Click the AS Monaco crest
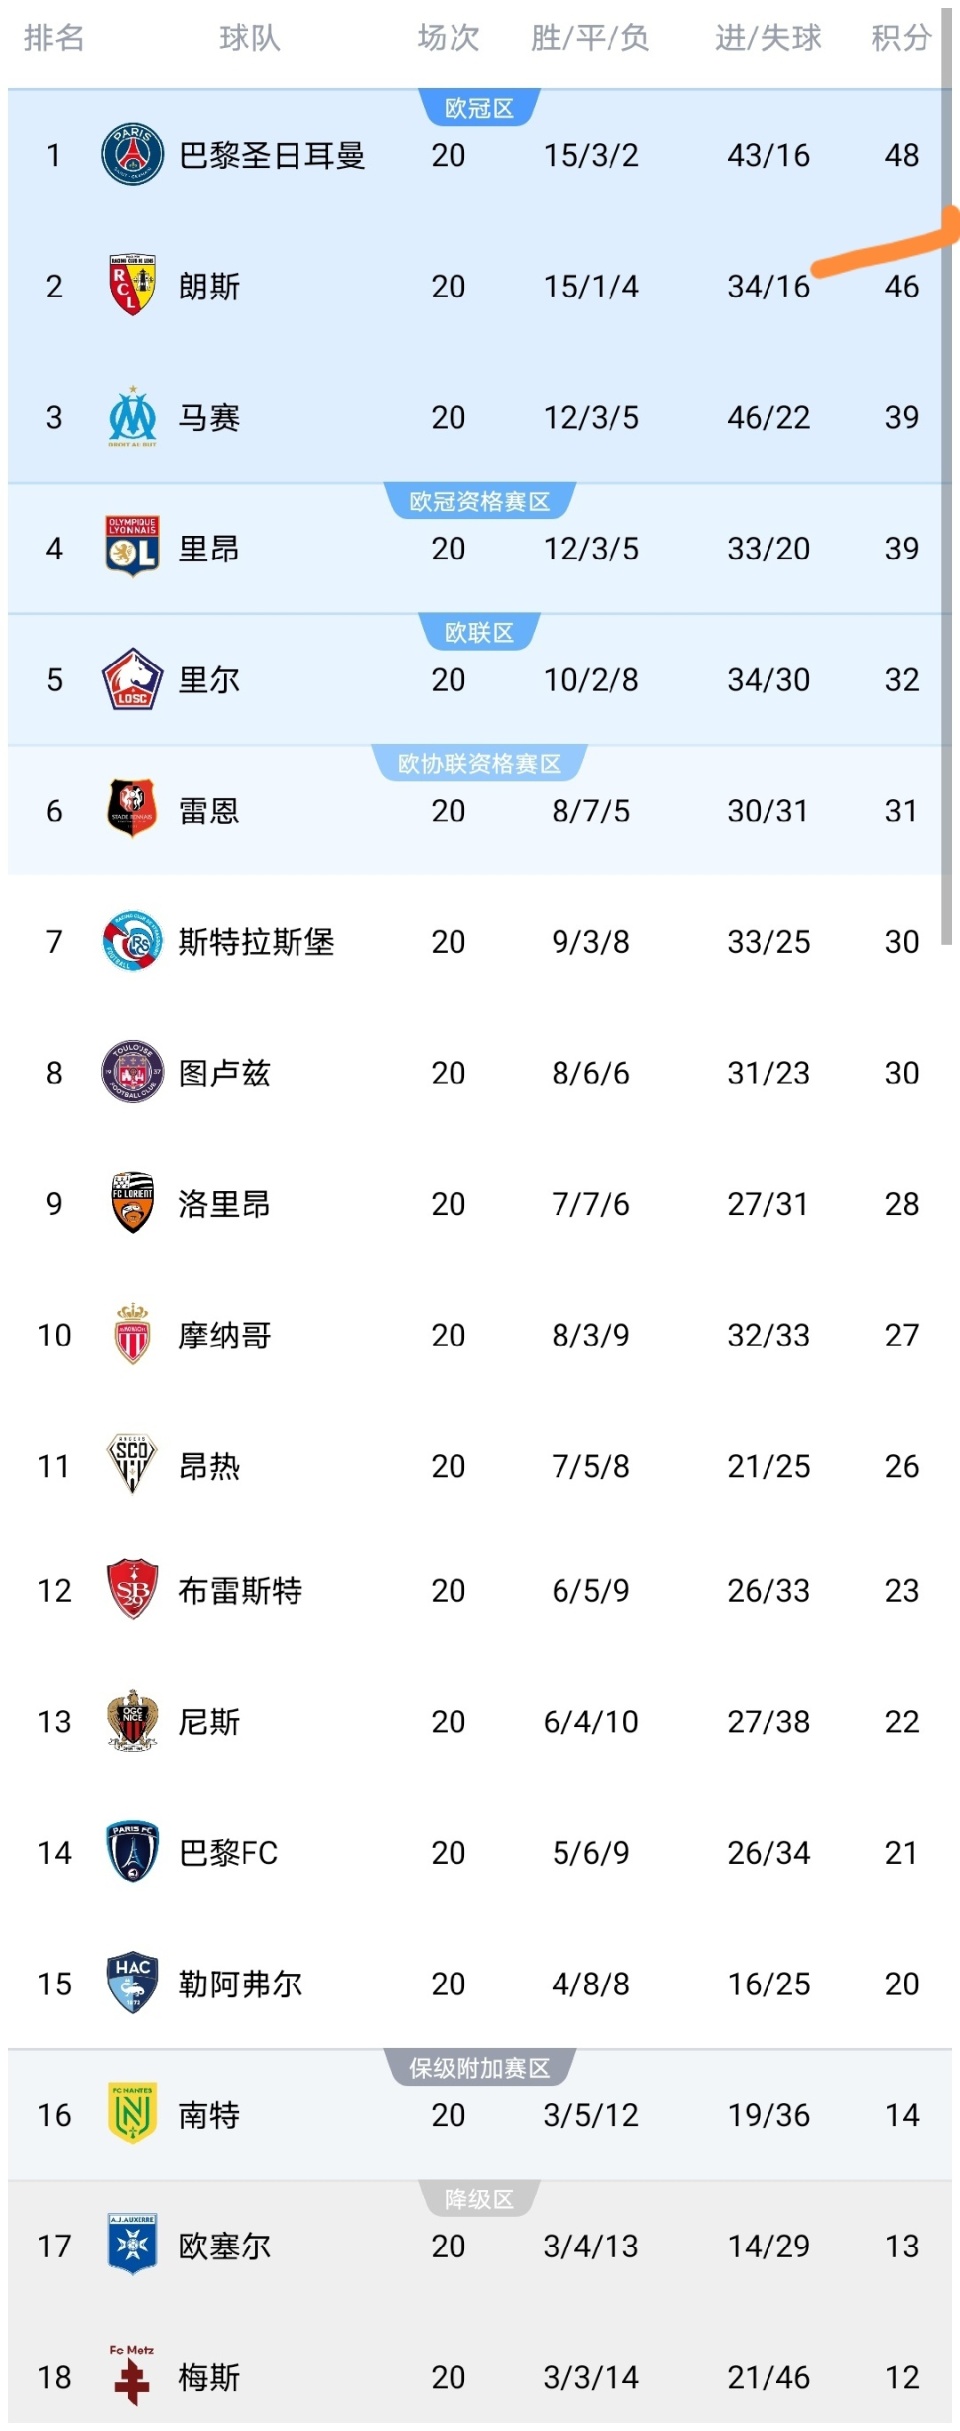The image size is (960, 2431). tap(132, 1334)
